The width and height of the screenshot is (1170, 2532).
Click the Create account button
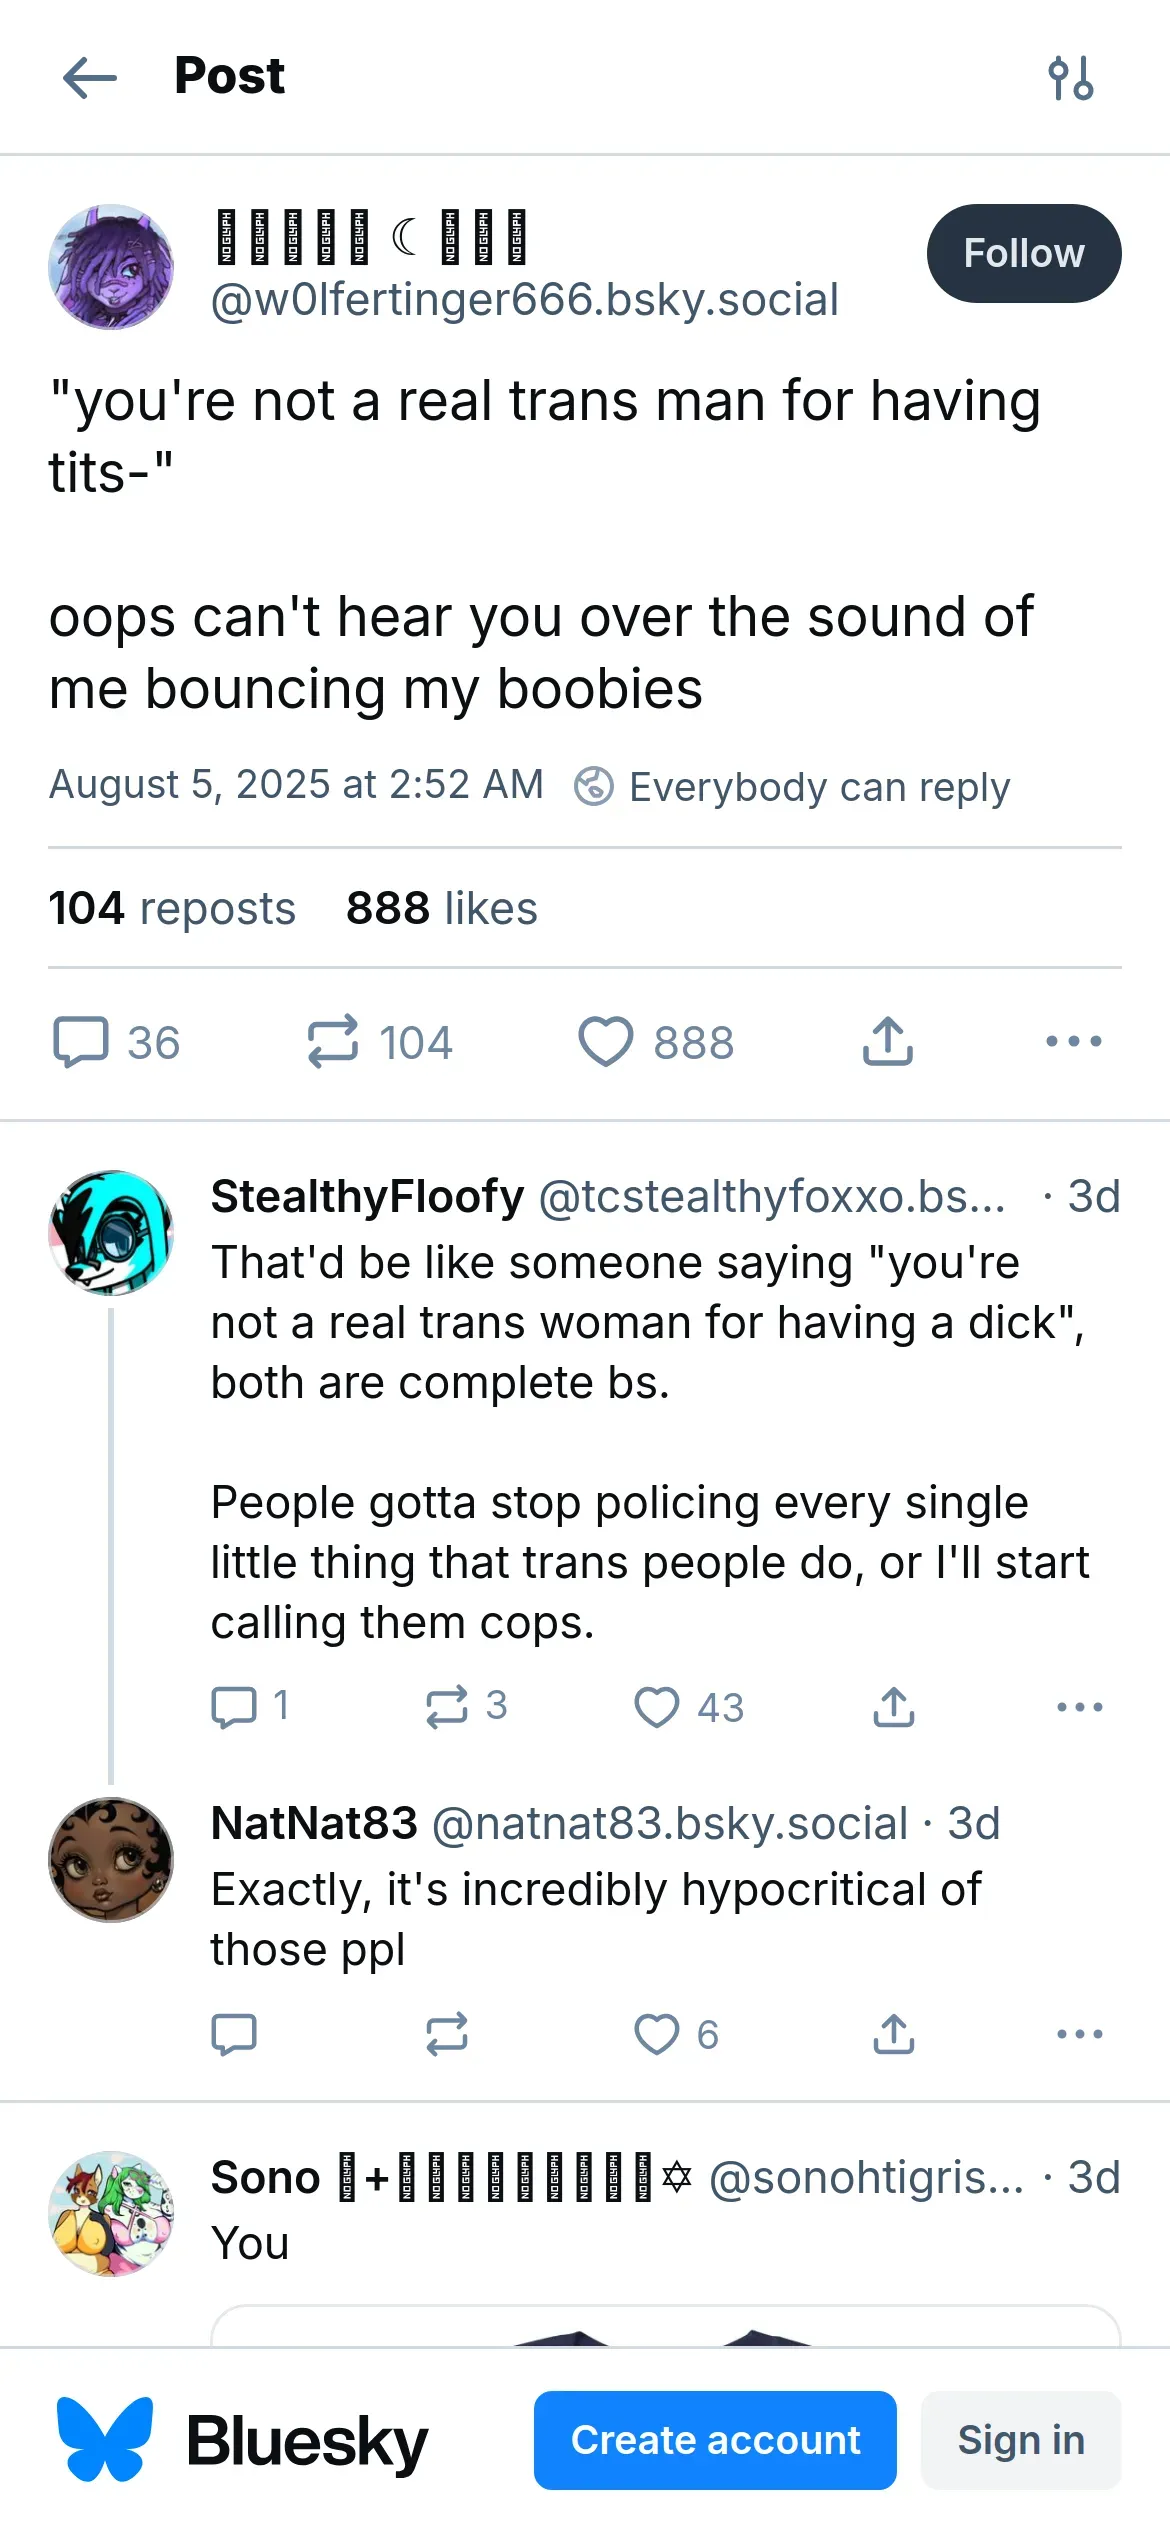click(715, 2440)
